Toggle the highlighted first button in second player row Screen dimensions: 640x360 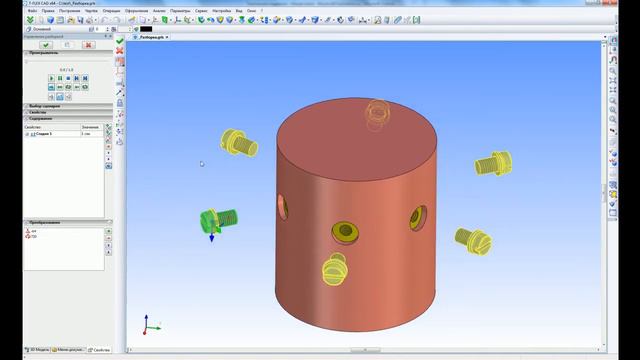(x=51, y=87)
